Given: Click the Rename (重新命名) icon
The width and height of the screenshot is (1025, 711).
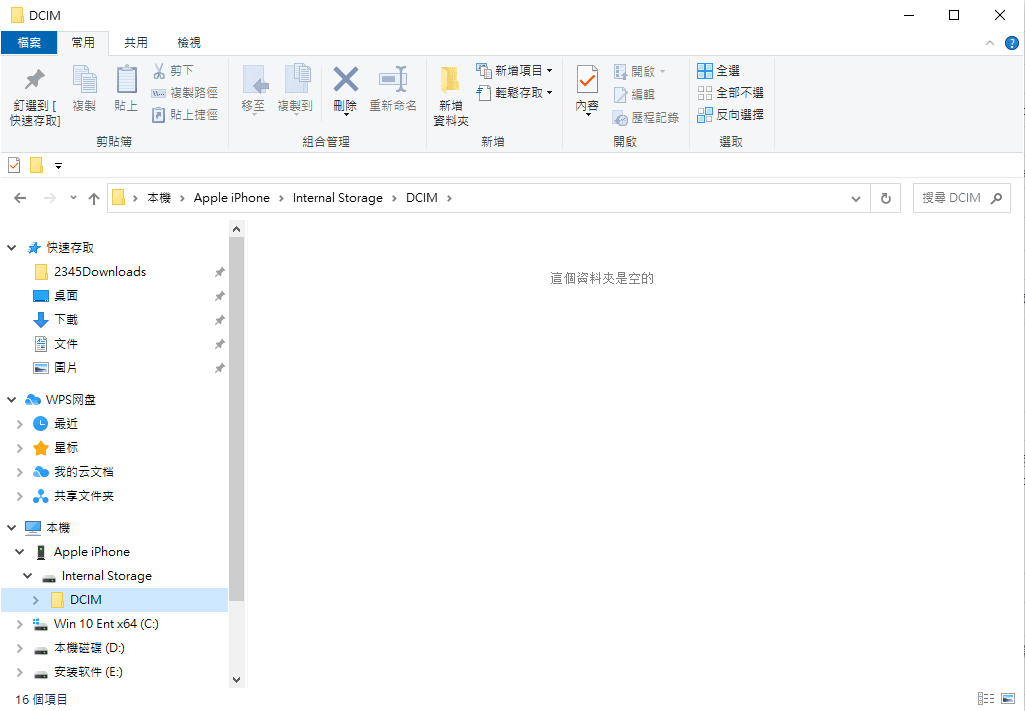Looking at the screenshot, I should point(392,80).
